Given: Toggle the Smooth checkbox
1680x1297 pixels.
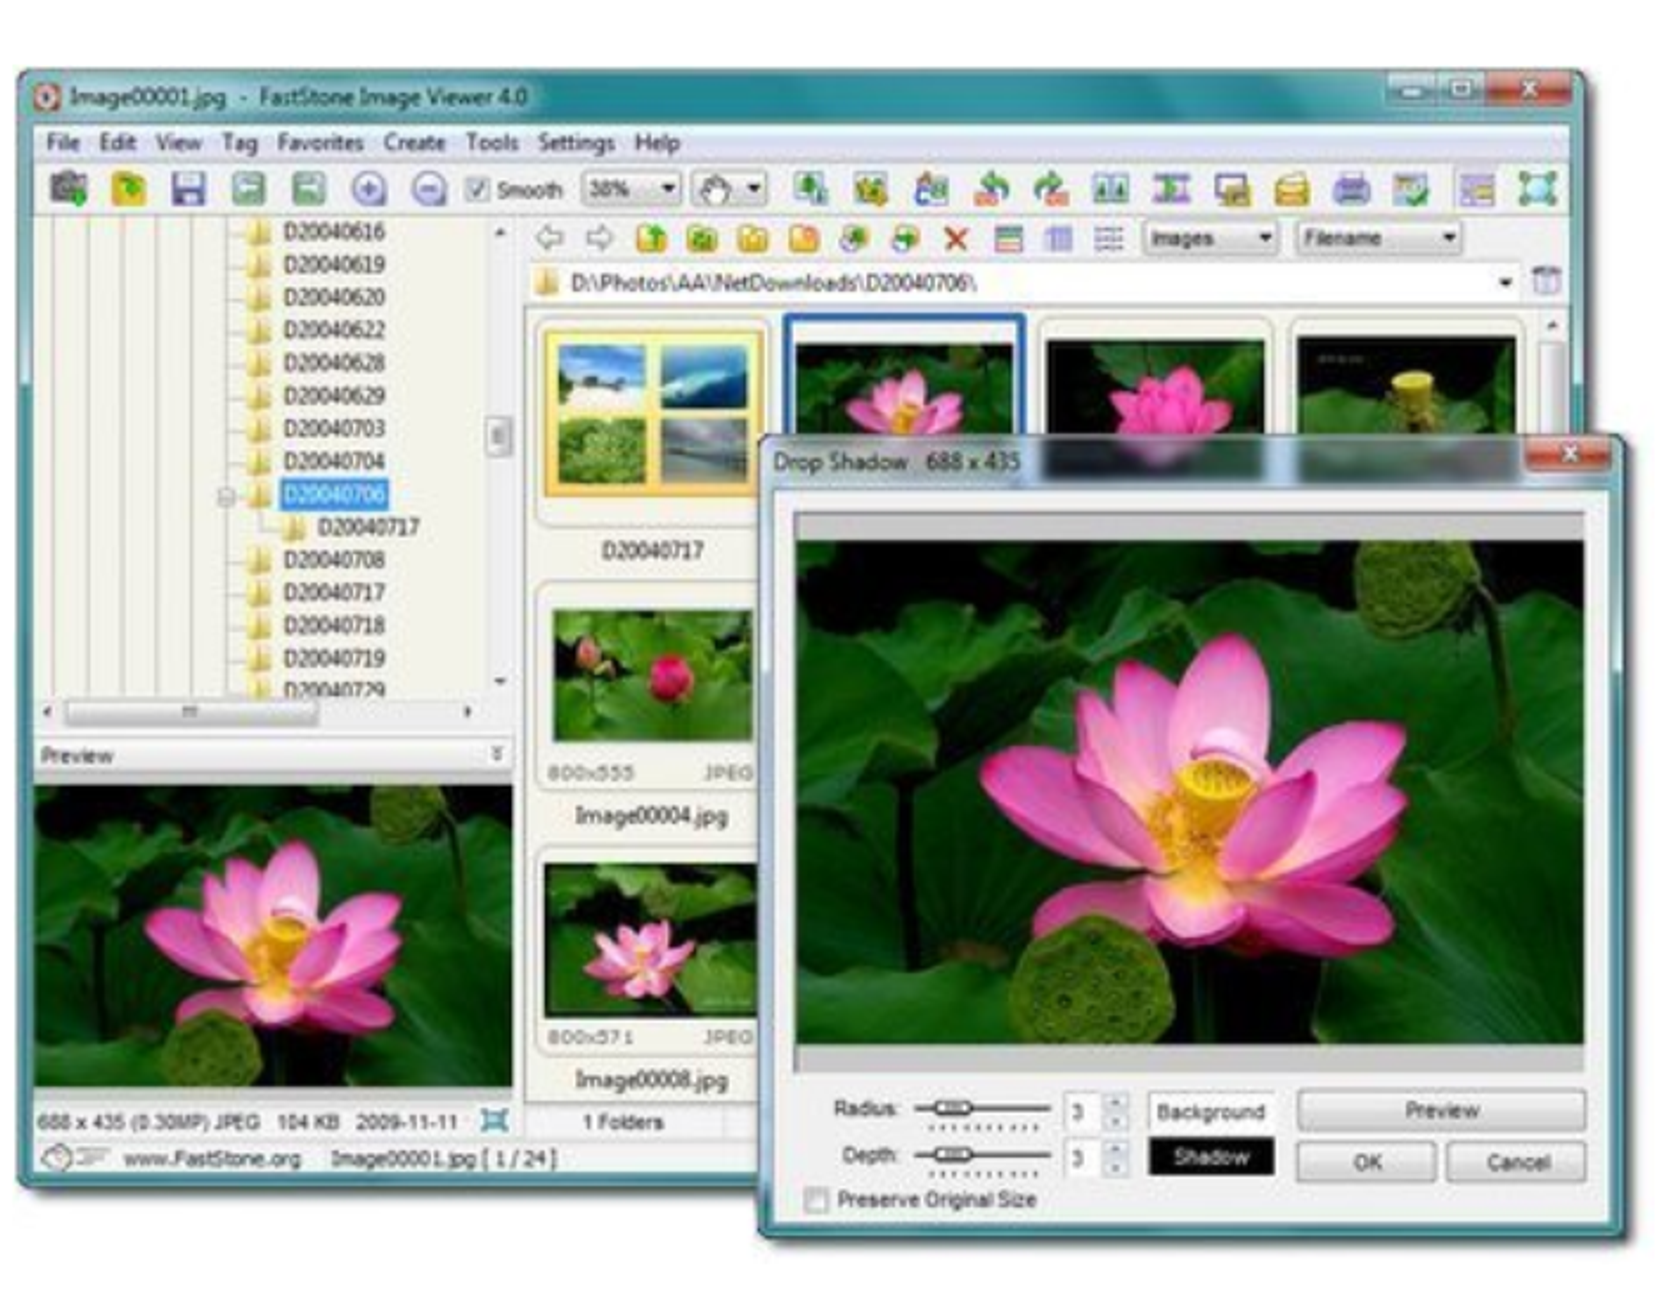Looking at the screenshot, I should [x=477, y=189].
